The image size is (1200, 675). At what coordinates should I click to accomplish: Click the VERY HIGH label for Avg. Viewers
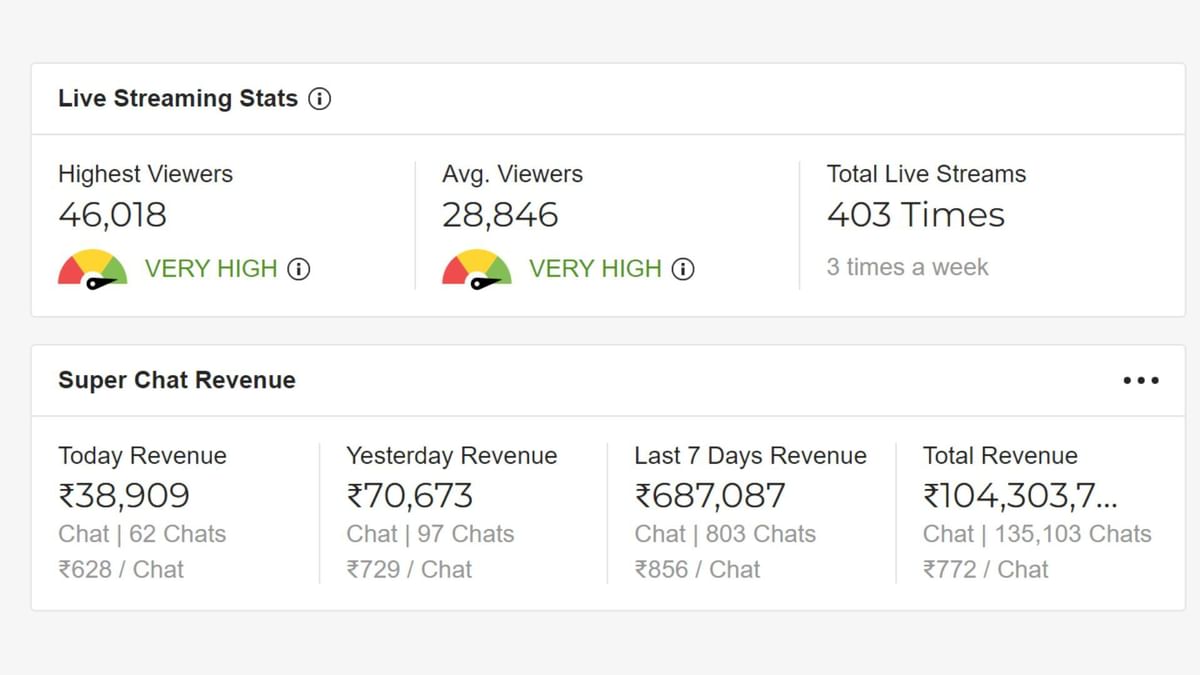[x=595, y=268]
